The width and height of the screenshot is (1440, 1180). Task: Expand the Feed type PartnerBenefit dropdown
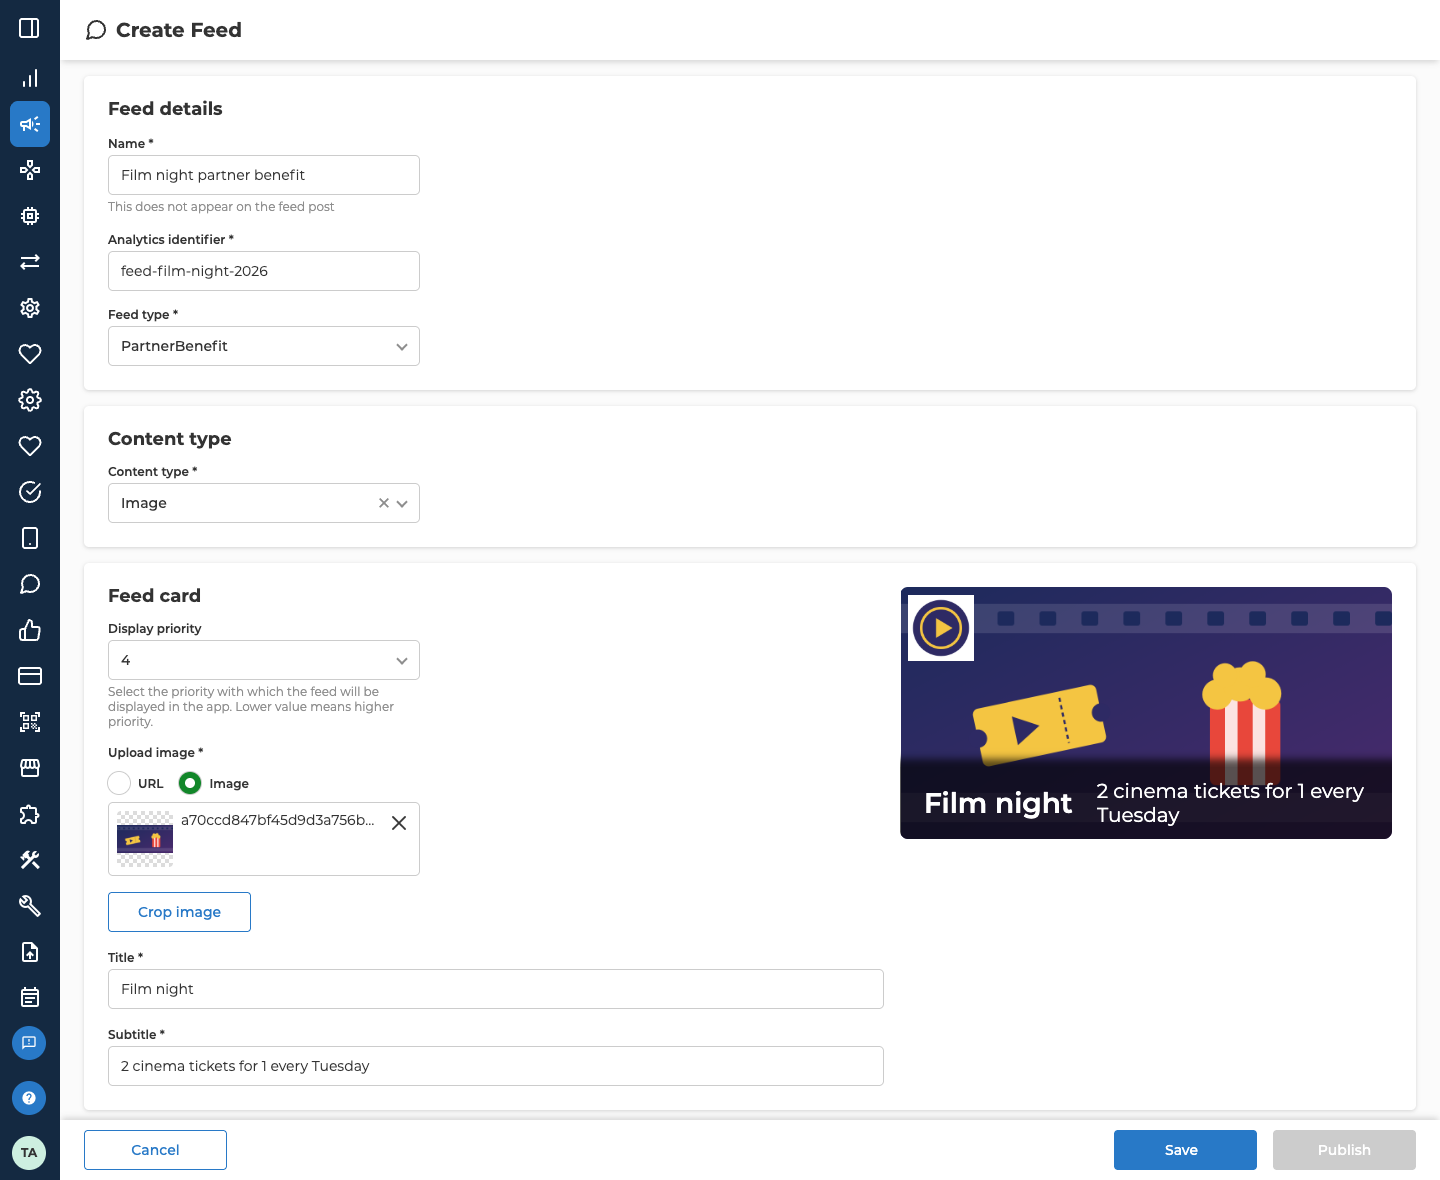[264, 346]
